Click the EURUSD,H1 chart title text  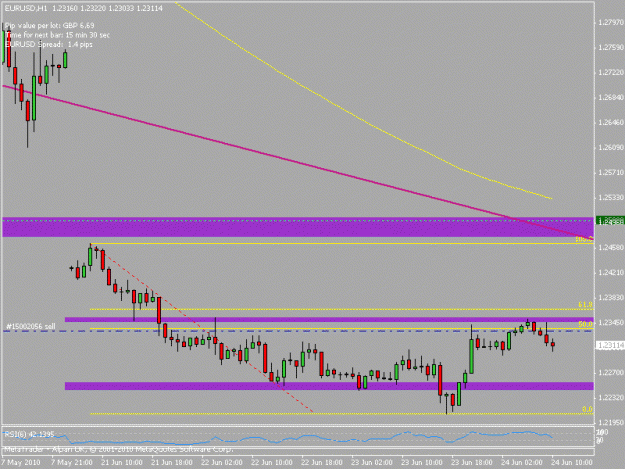(26, 8)
